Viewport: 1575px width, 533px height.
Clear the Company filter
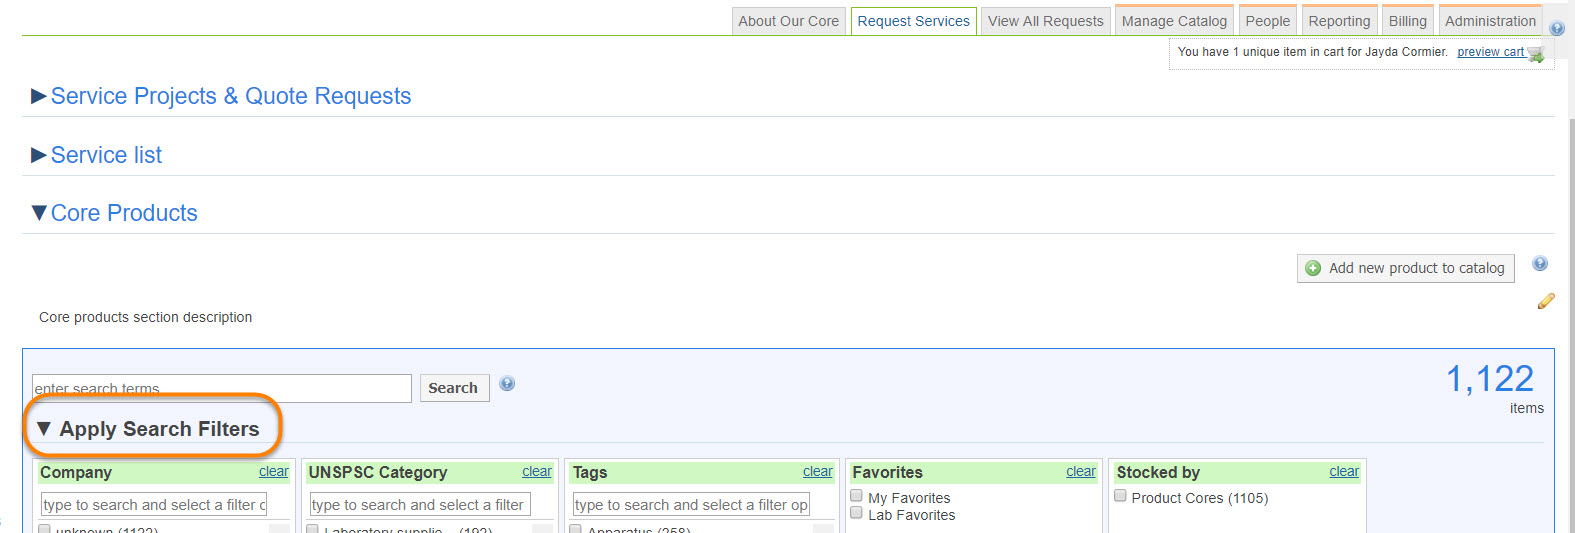coord(273,472)
